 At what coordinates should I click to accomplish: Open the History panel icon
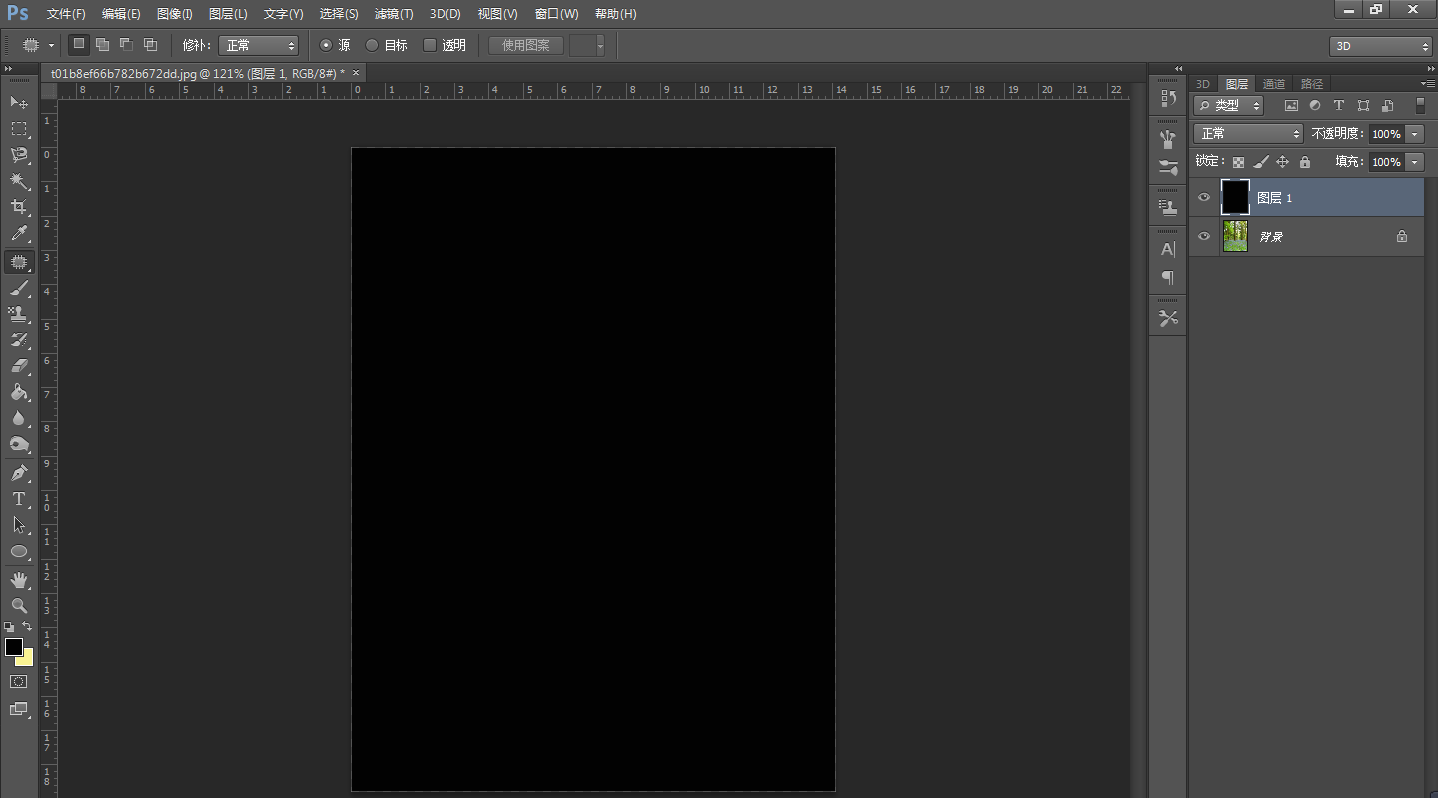point(1167,99)
